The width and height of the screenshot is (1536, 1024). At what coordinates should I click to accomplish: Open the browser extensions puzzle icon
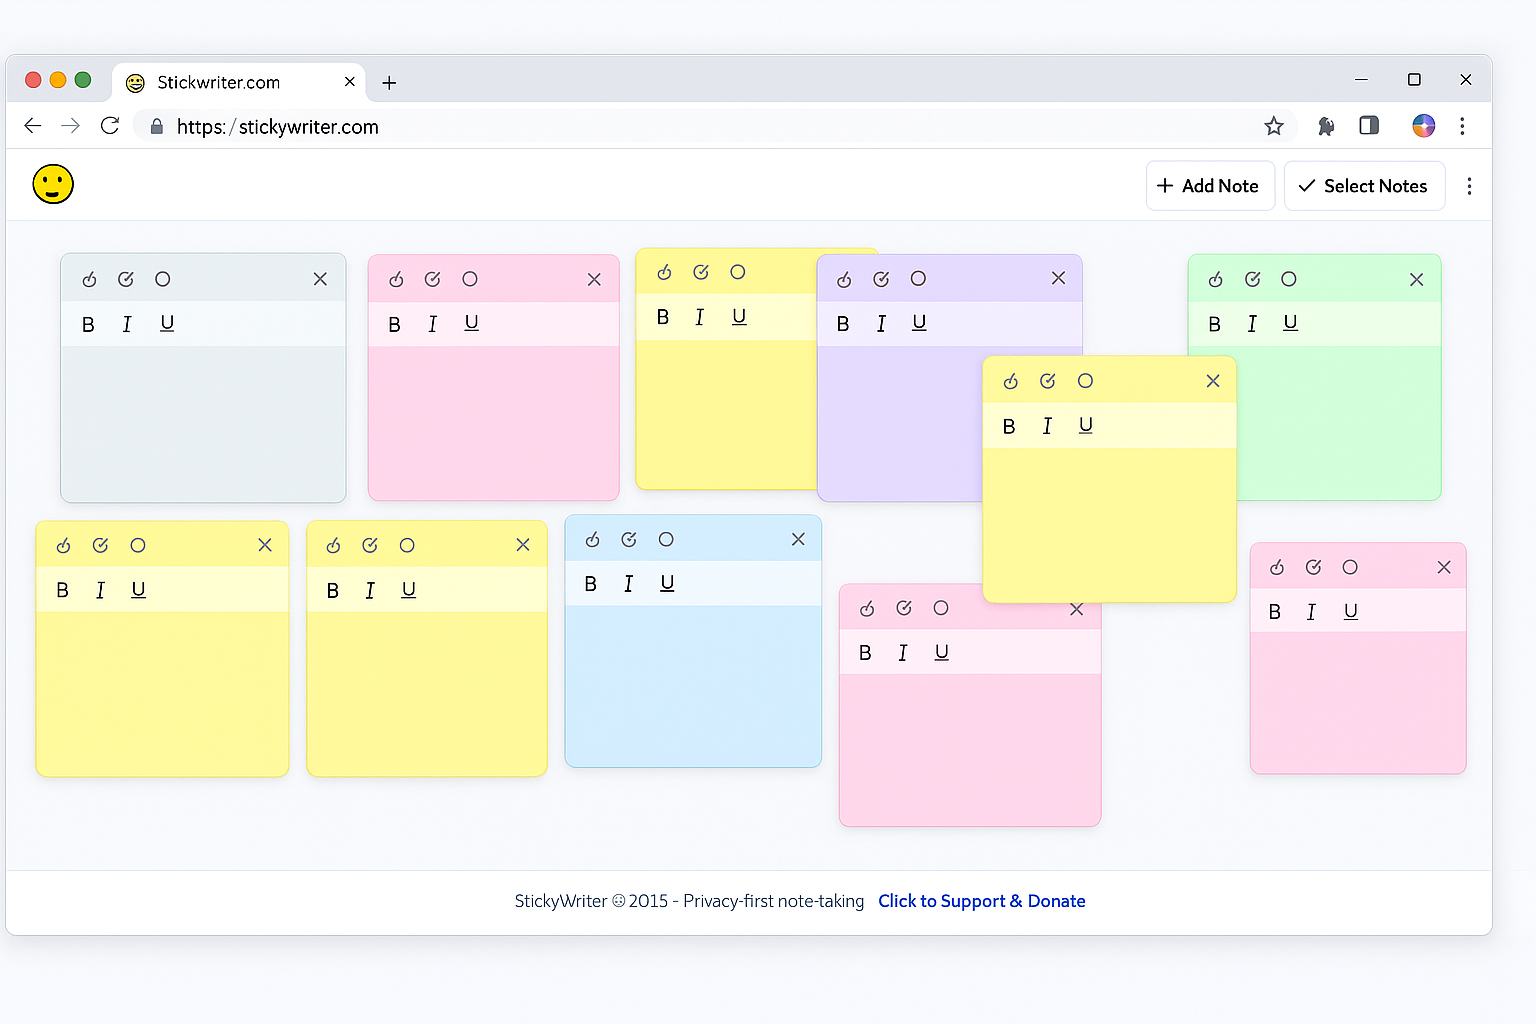coord(1325,126)
